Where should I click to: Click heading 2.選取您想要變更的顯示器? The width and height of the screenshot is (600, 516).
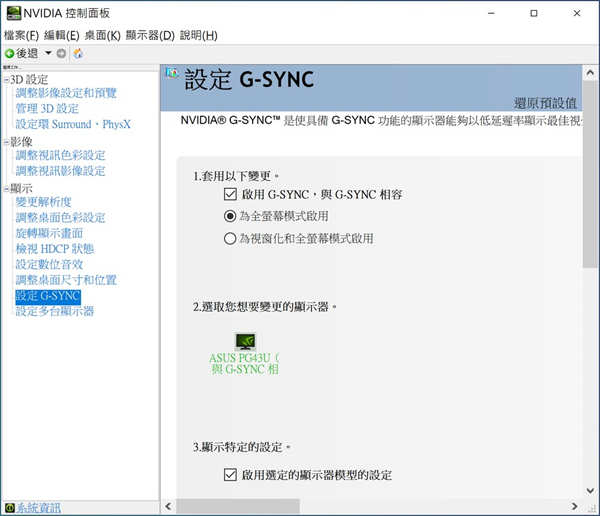coord(265,307)
